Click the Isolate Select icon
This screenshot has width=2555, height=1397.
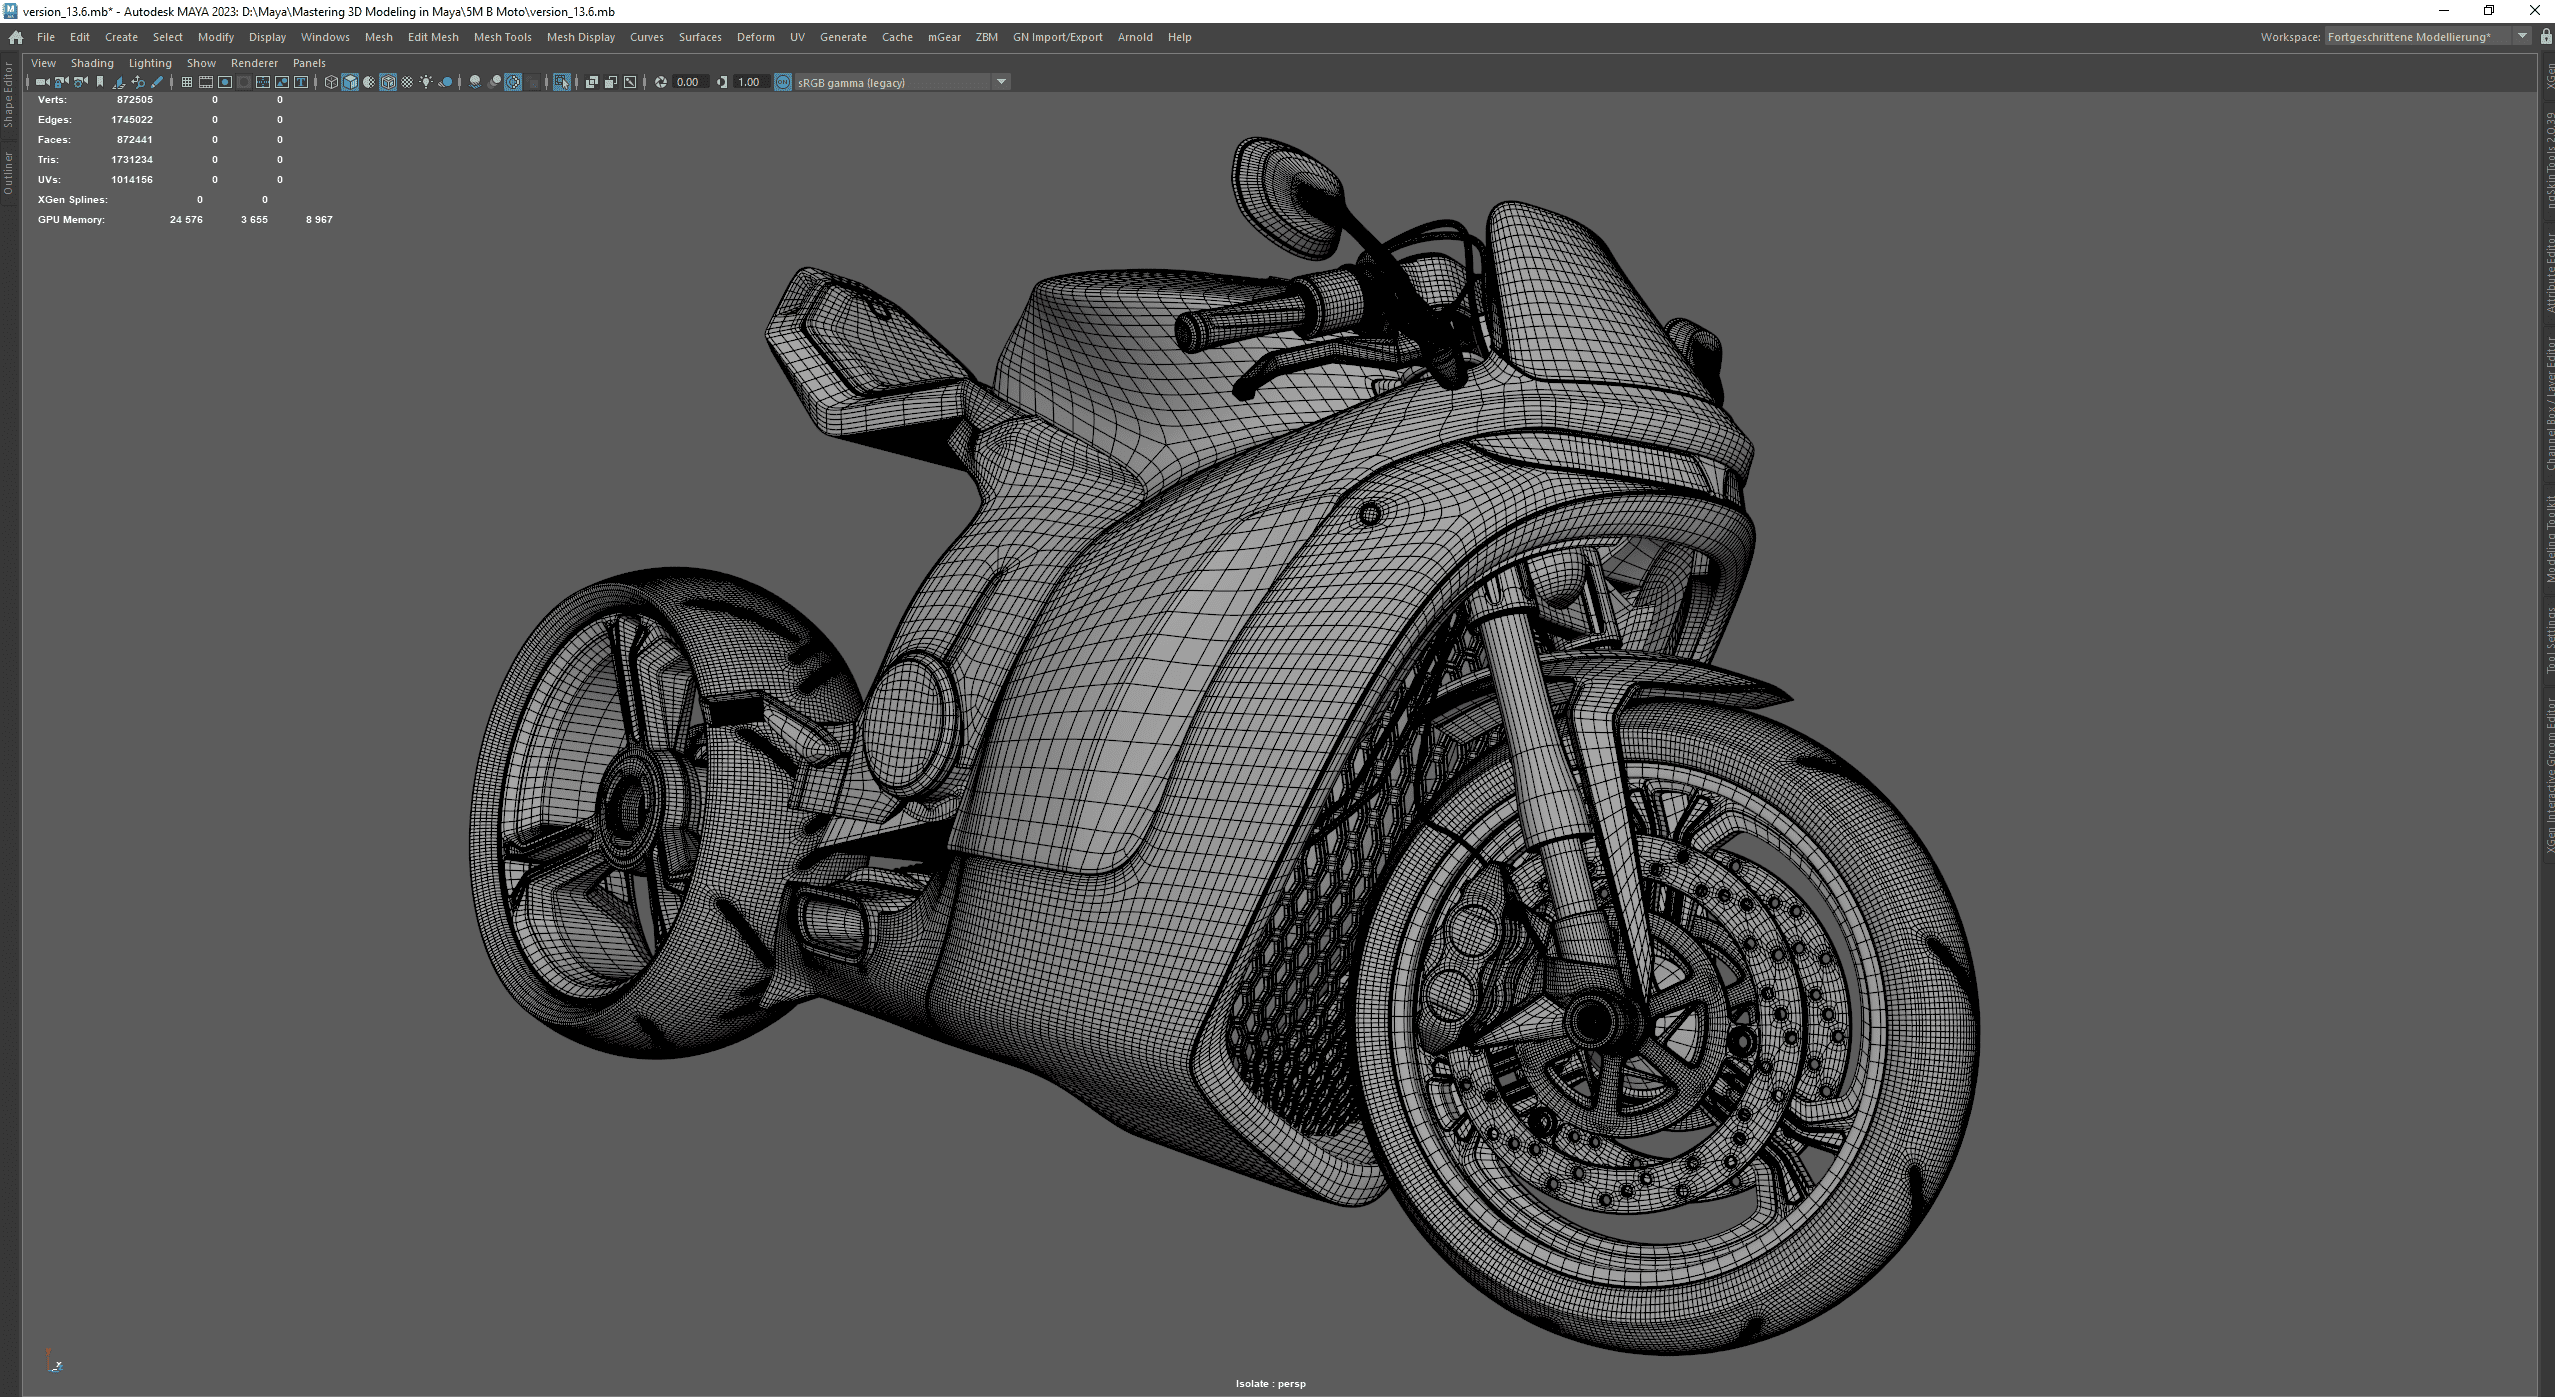point(562,82)
